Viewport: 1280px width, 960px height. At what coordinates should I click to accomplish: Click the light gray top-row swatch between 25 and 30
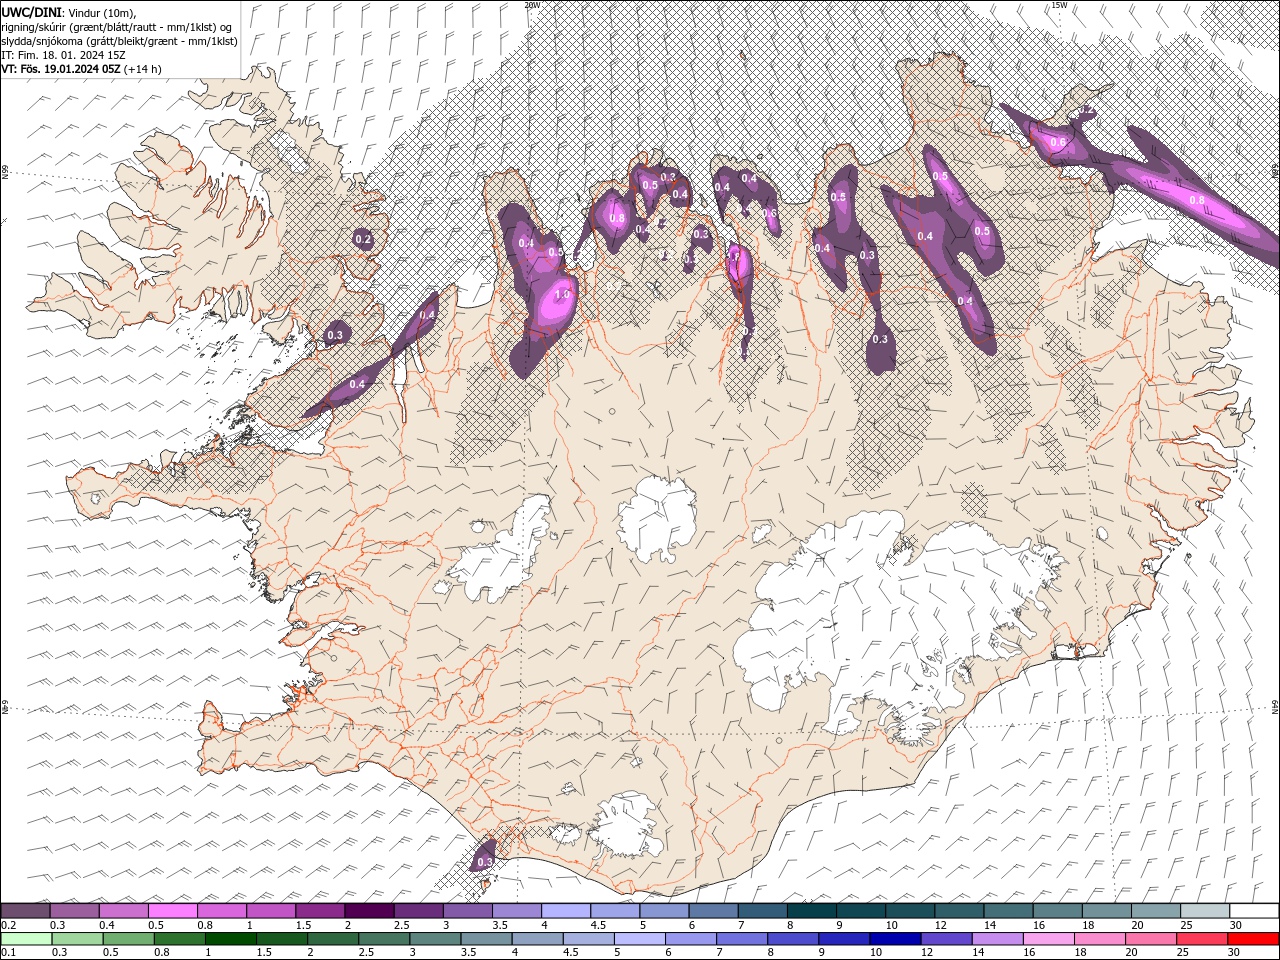tap(1205, 910)
